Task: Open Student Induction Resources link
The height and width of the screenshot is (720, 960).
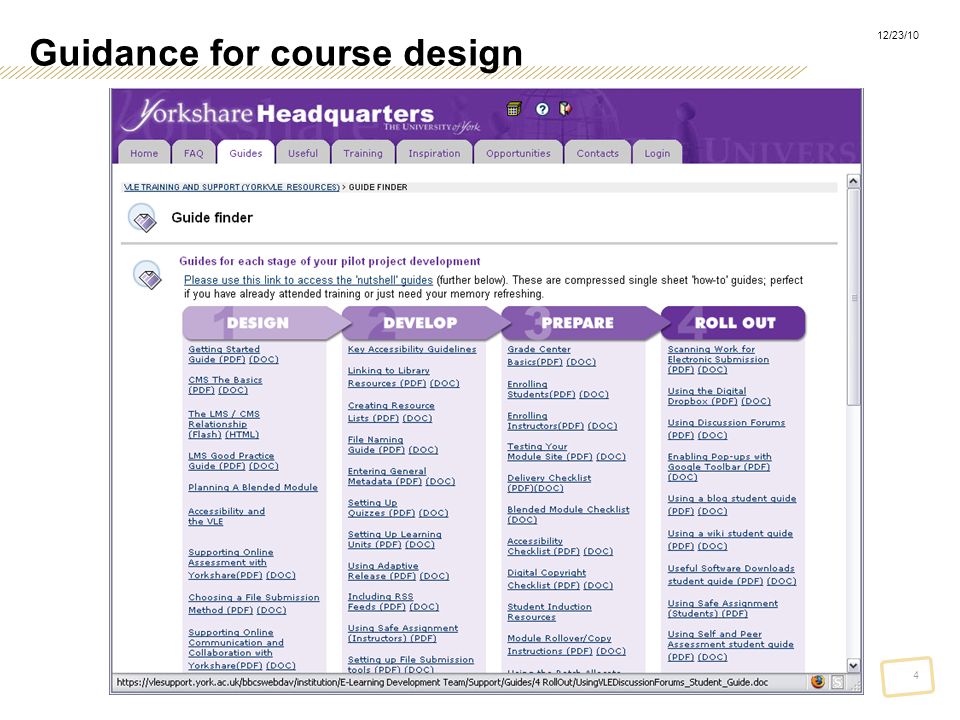Action: click(x=549, y=612)
